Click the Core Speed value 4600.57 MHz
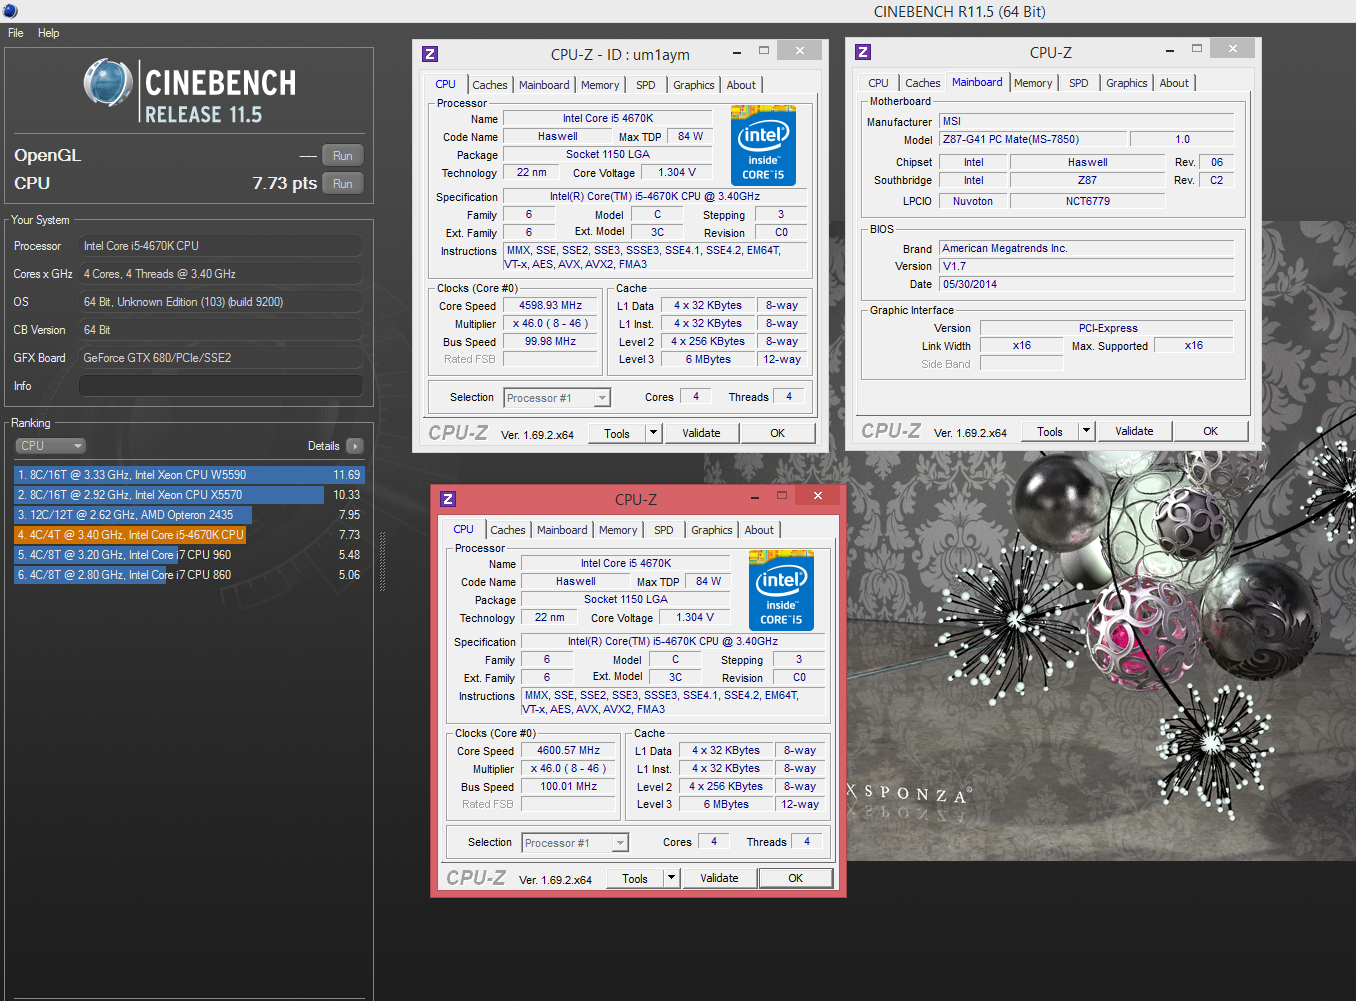 pyautogui.click(x=568, y=750)
